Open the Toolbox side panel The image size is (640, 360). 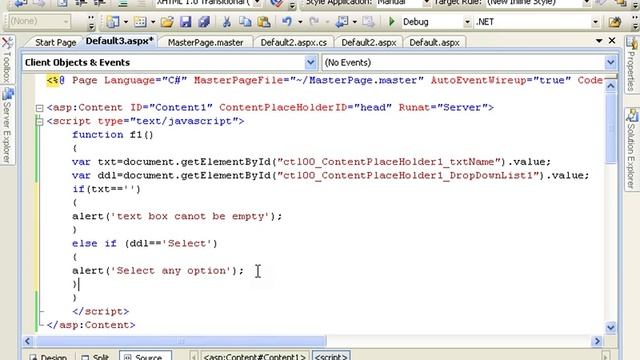(x=7, y=60)
